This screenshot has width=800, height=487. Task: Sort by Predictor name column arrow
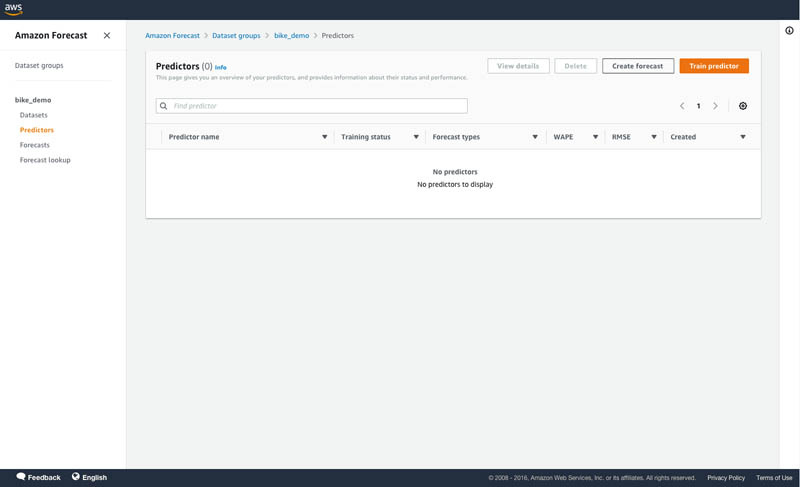(x=324, y=137)
